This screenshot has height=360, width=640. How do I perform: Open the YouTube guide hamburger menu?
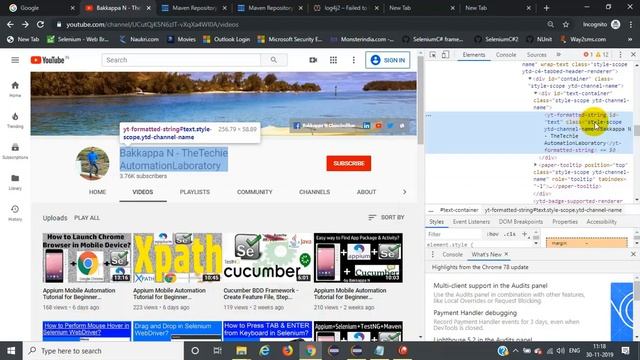tap(15, 60)
